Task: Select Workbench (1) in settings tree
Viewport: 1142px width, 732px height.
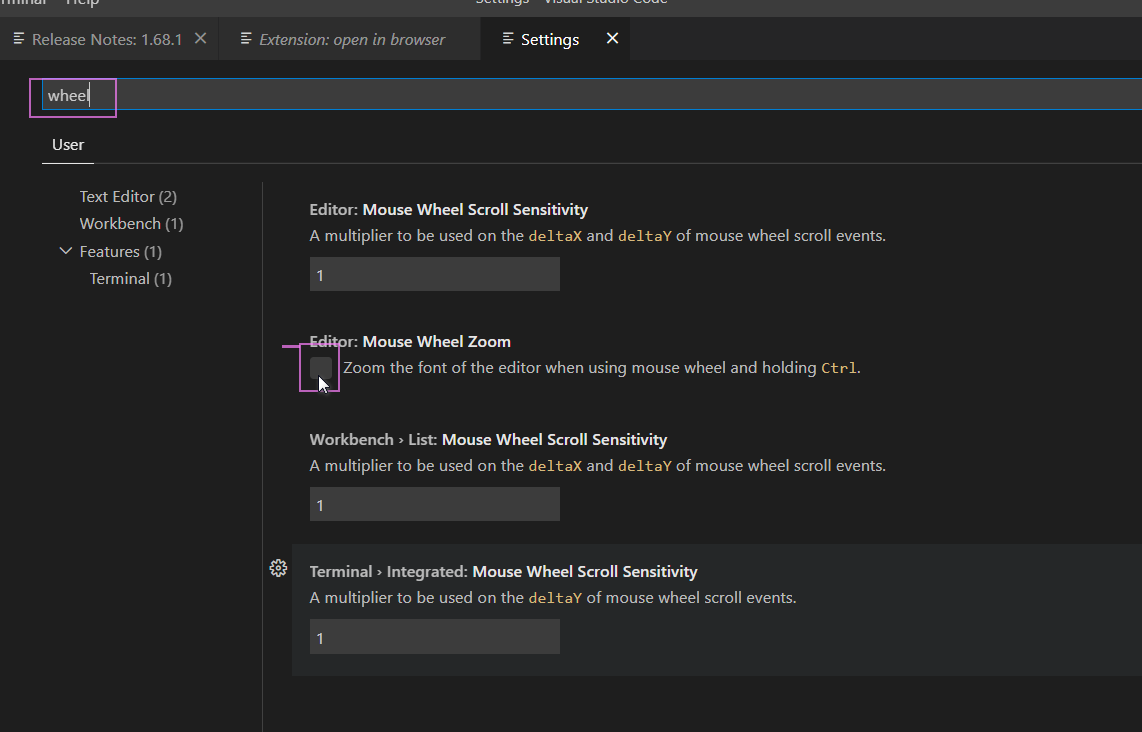Action: pyautogui.click(x=131, y=224)
